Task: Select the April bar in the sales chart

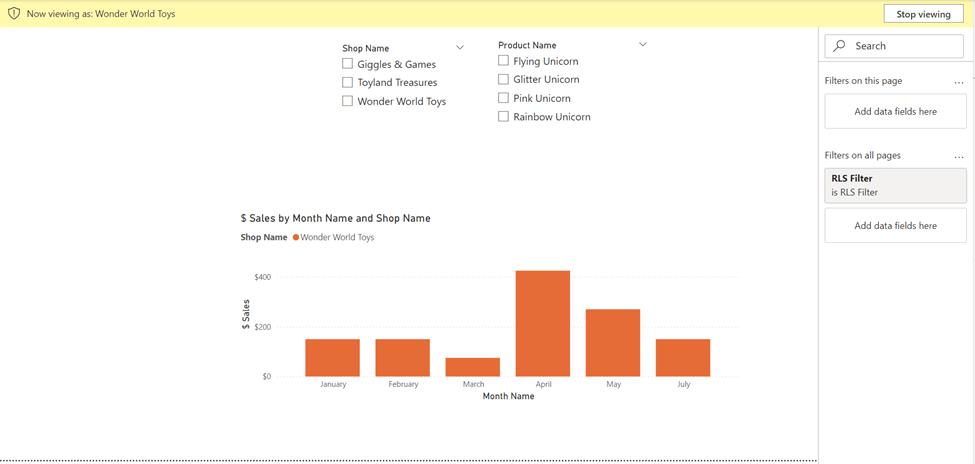Action: click(543, 323)
